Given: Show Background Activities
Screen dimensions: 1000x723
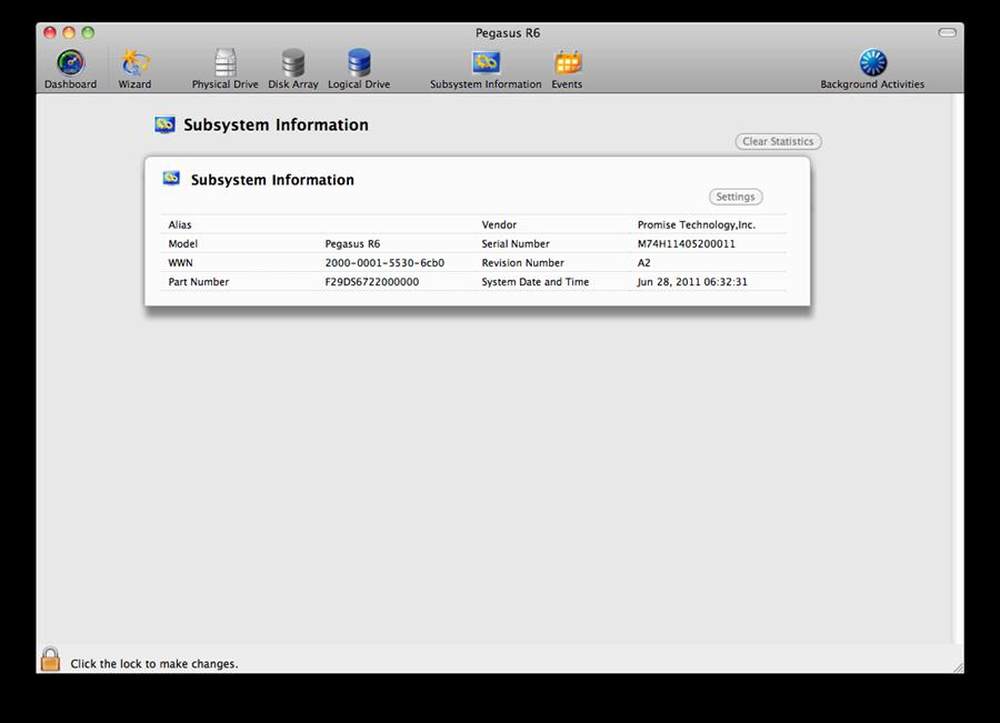Looking at the screenshot, I should tap(872, 69).
